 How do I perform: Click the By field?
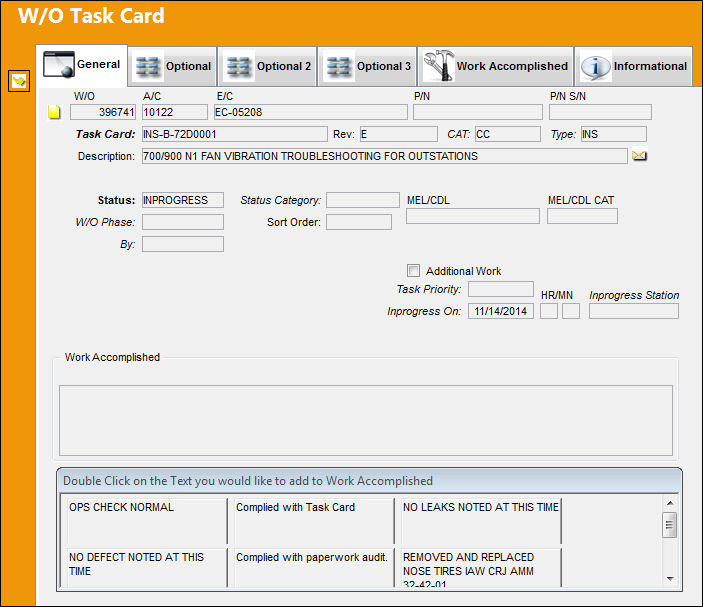182,244
